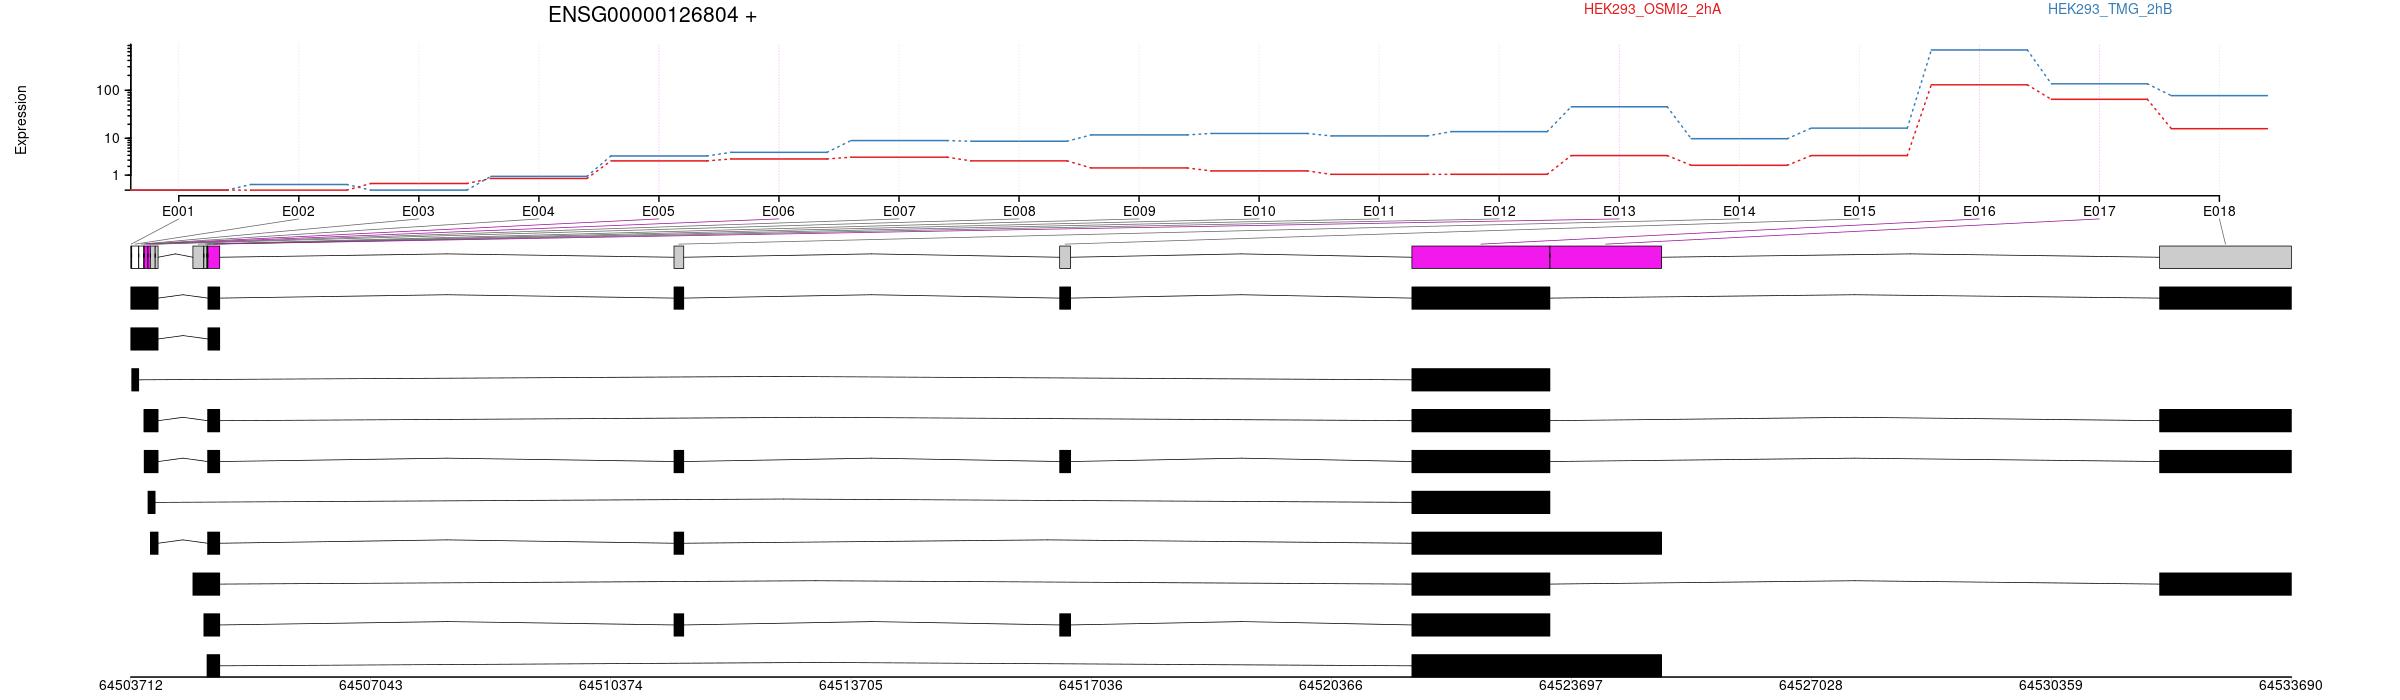Click exon label E003

[418, 211]
